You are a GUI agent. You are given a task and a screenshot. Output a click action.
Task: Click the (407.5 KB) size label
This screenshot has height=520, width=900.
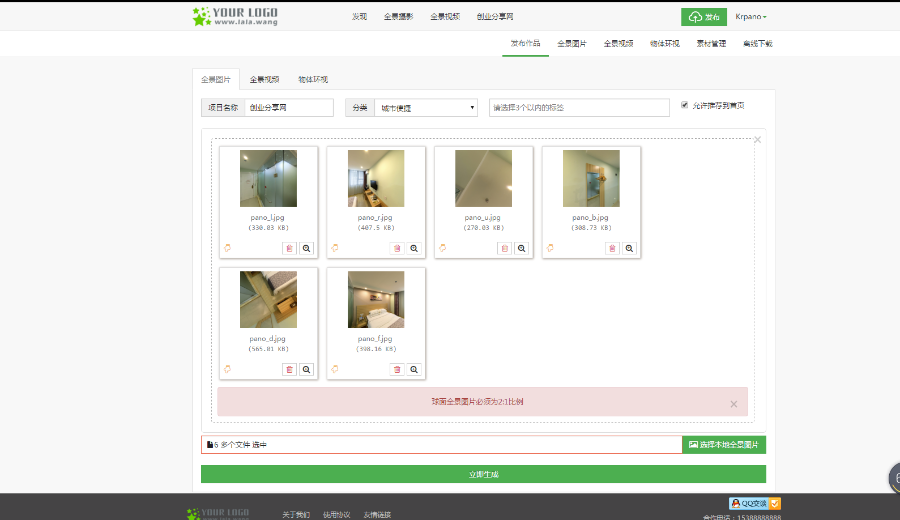pos(376,228)
